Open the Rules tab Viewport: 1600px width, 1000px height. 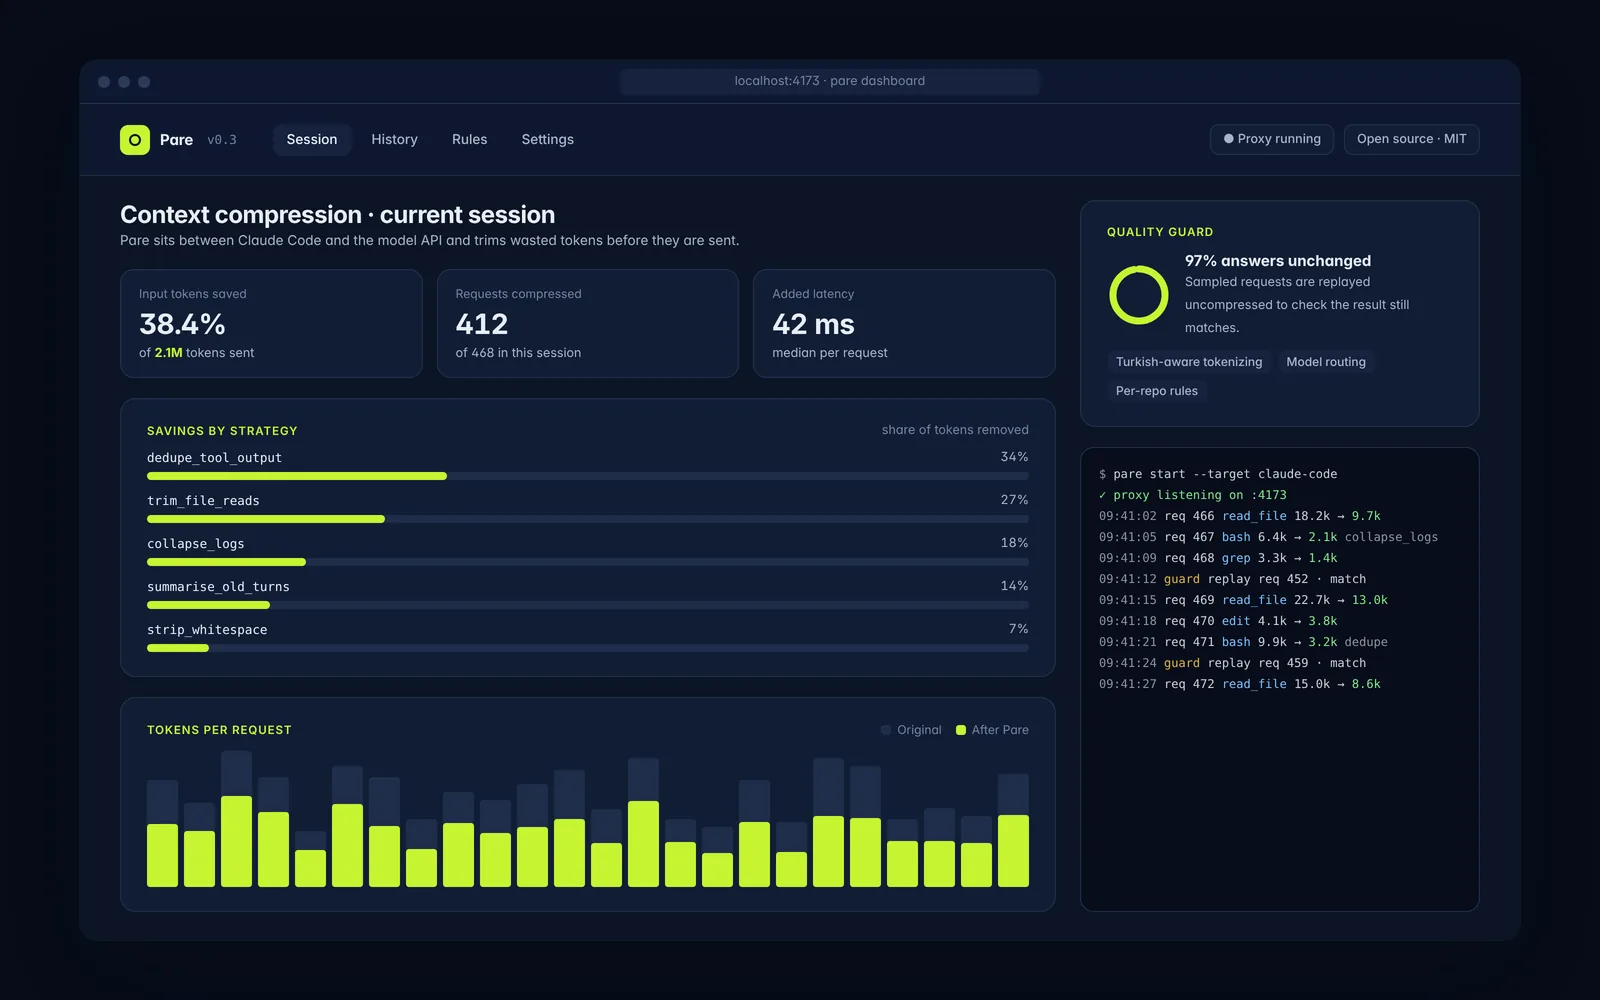click(469, 140)
